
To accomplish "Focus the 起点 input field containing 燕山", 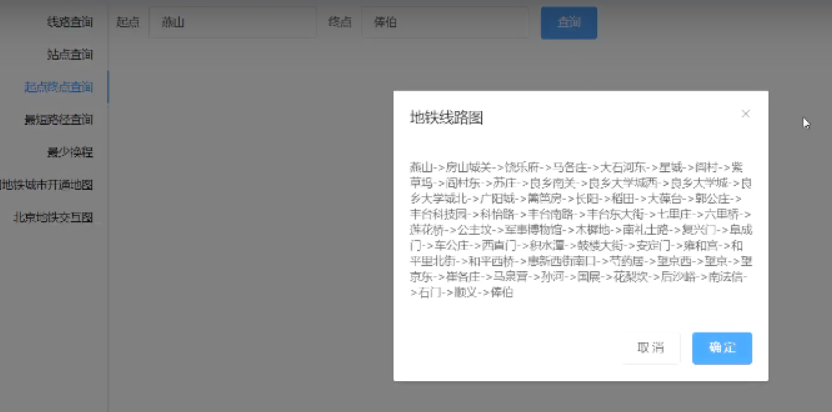I will tap(232, 22).
